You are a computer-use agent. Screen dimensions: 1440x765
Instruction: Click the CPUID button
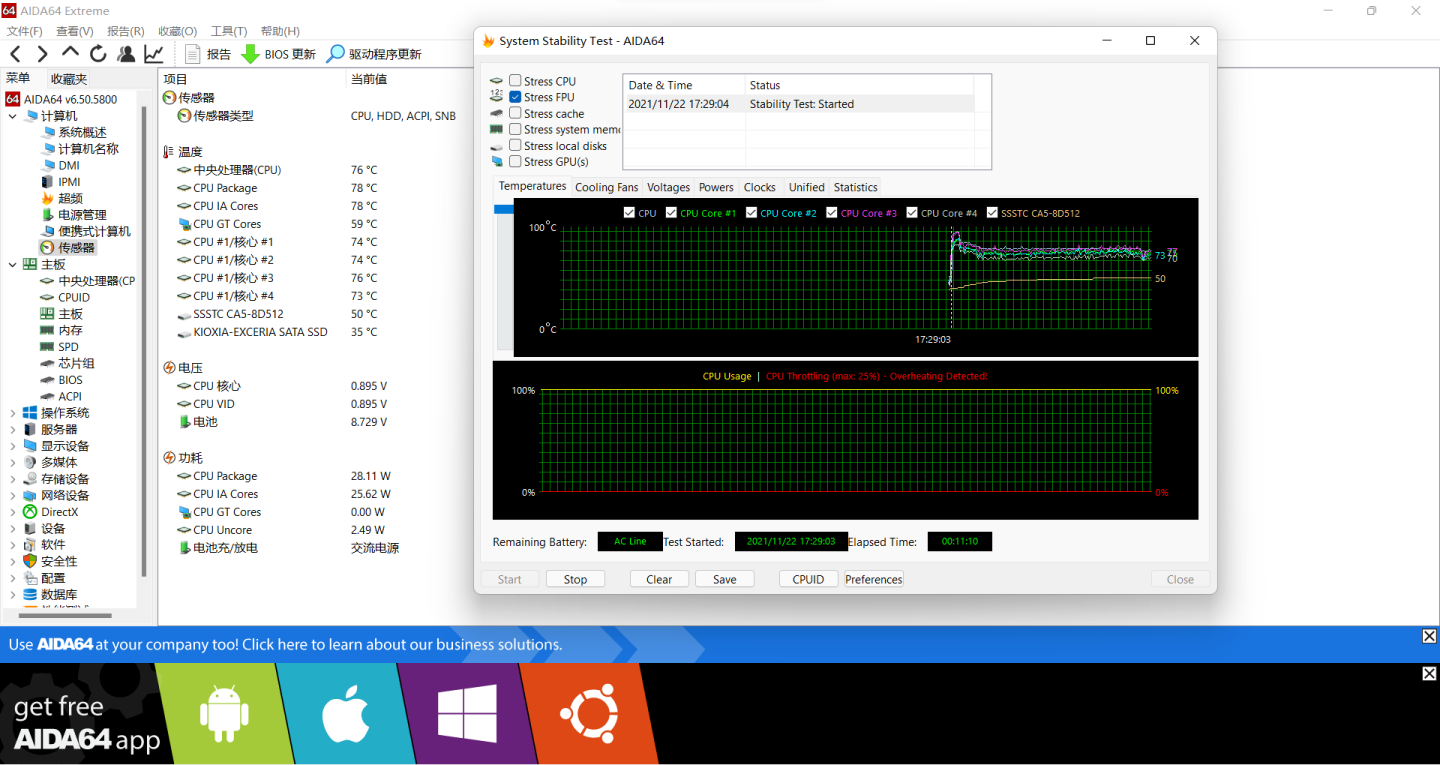[808, 579]
